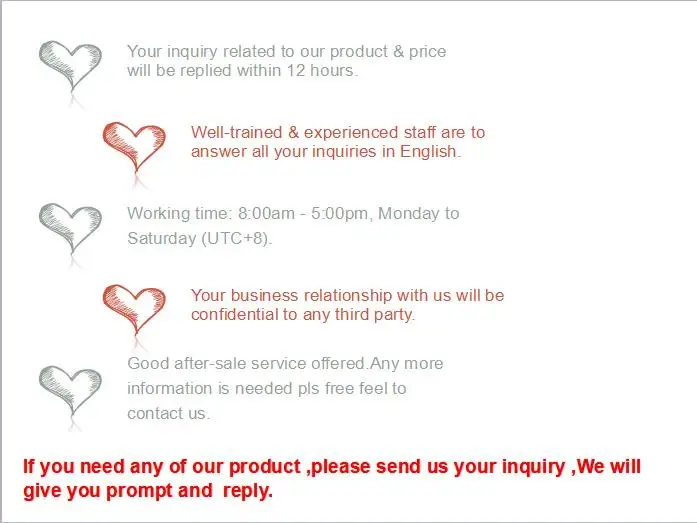
Task: Click the text "will be replied within 12 hours."
Action: (242, 70)
